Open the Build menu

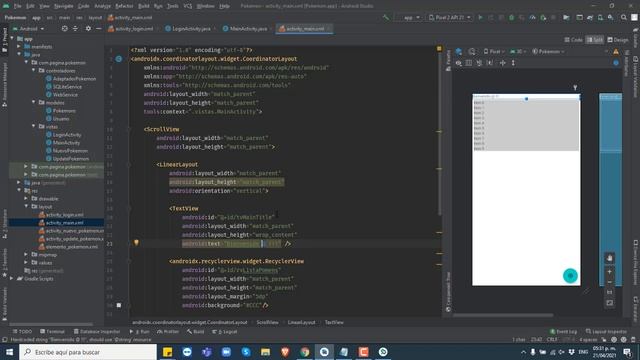144,6
